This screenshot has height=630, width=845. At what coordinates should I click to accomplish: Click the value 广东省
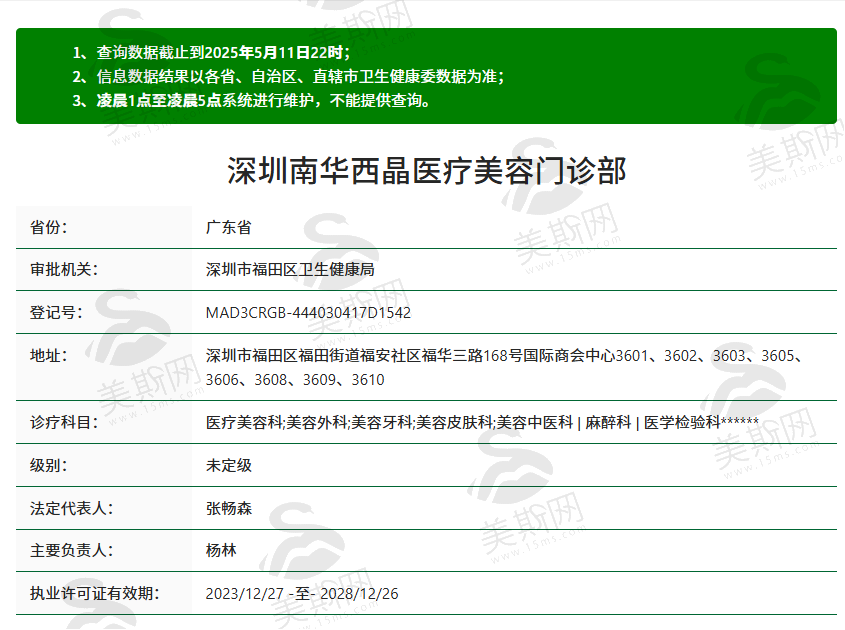point(228,227)
